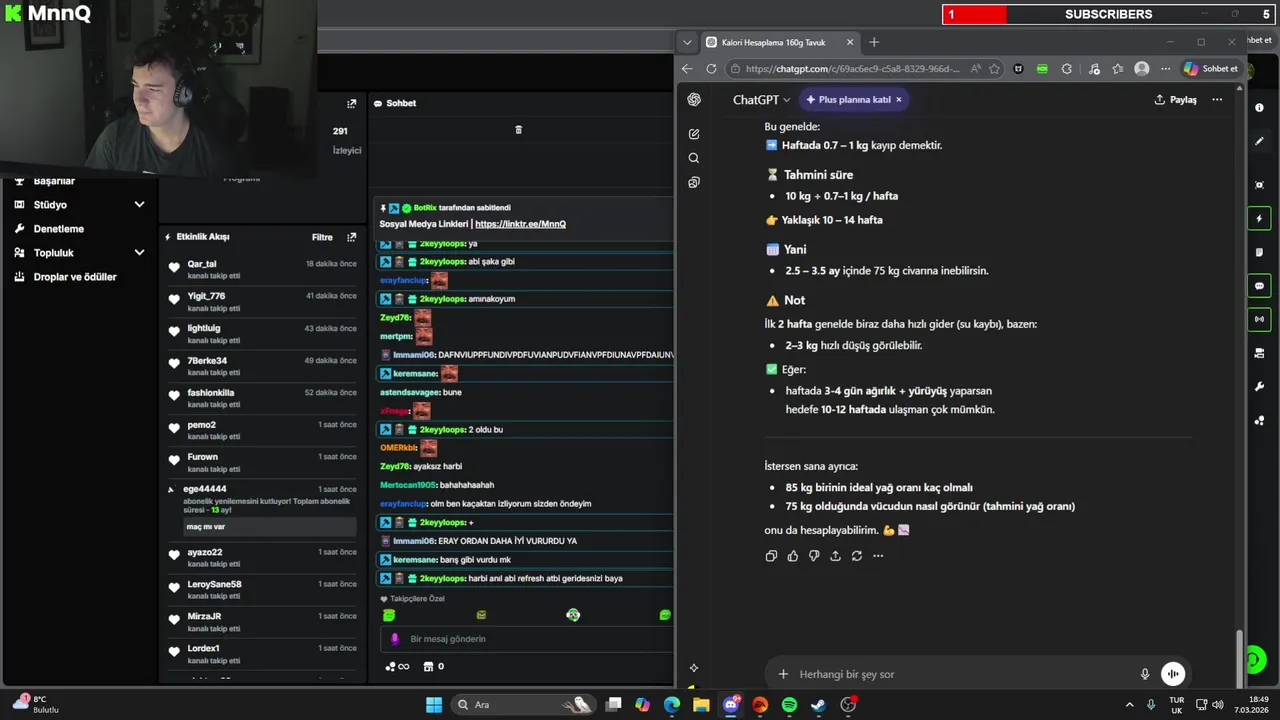Image resolution: width=1280 pixels, height=720 pixels.
Task: Add the page to favorites star
Action: [x=994, y=69]
